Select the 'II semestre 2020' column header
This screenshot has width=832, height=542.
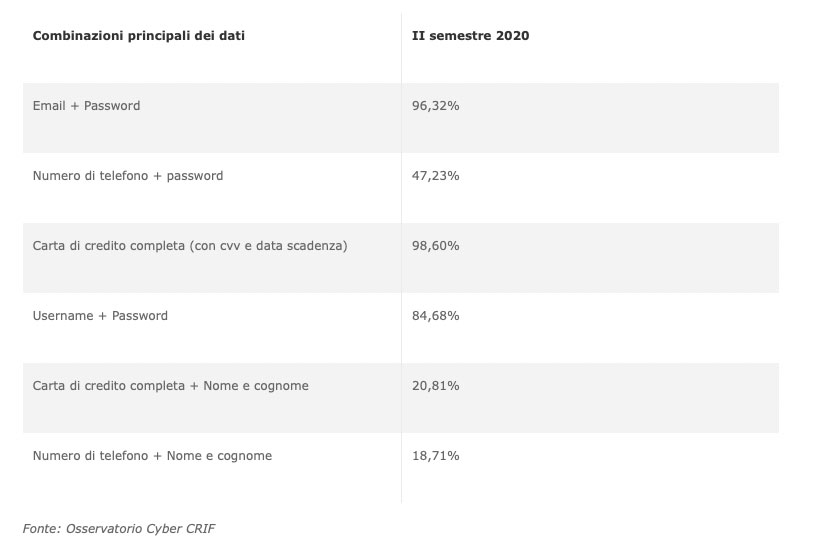[471, 36]
